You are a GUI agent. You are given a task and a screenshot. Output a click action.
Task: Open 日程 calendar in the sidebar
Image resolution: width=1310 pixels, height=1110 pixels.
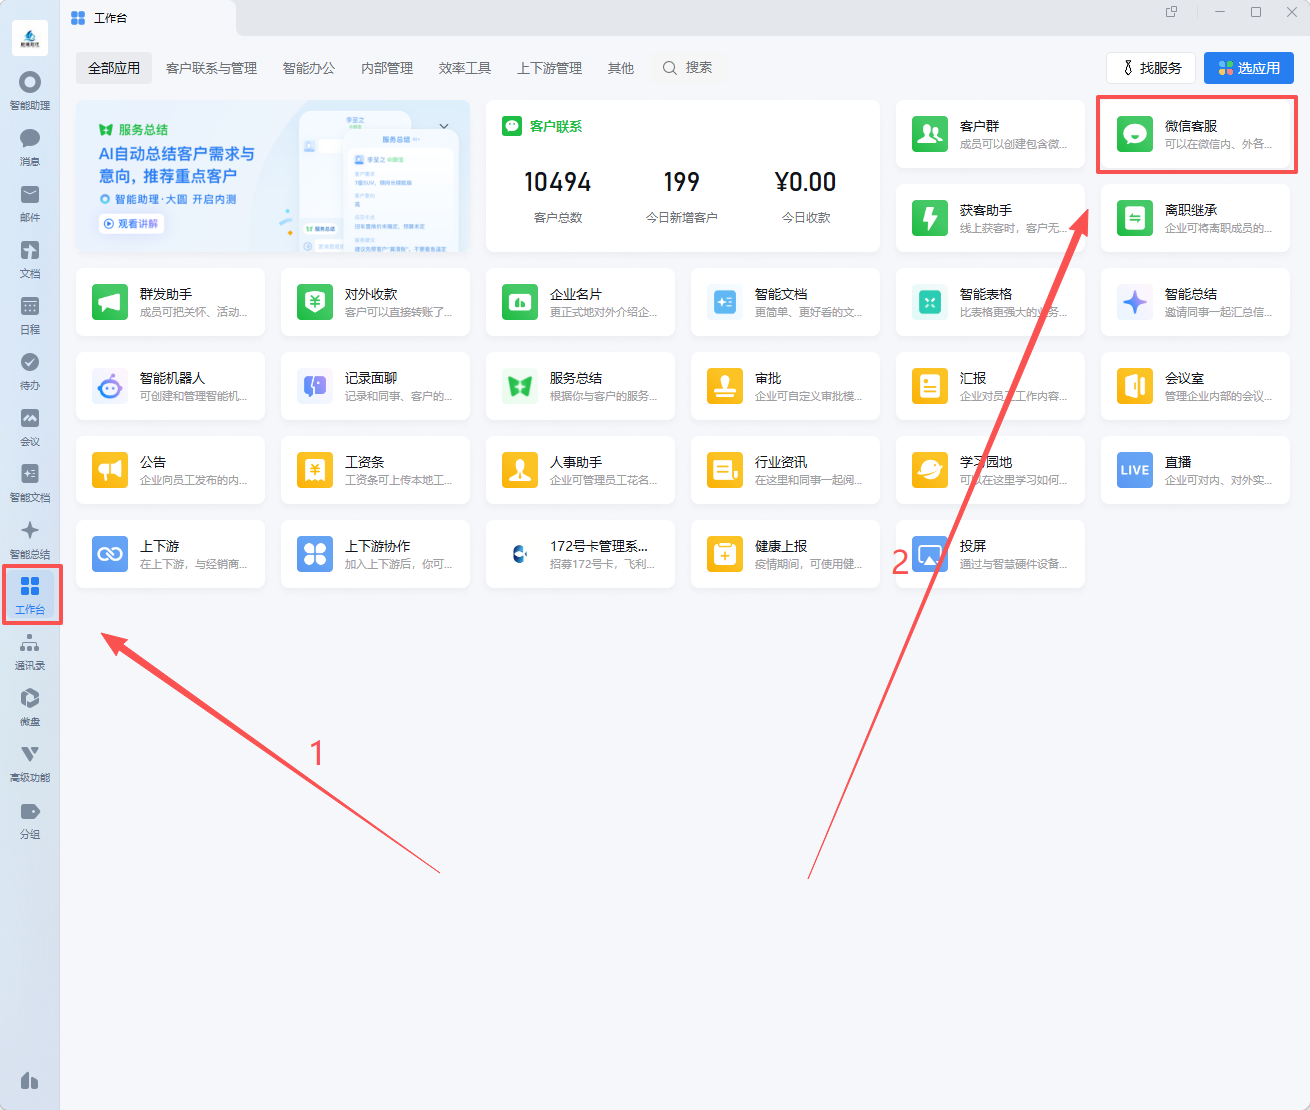[x=30, y=314]
